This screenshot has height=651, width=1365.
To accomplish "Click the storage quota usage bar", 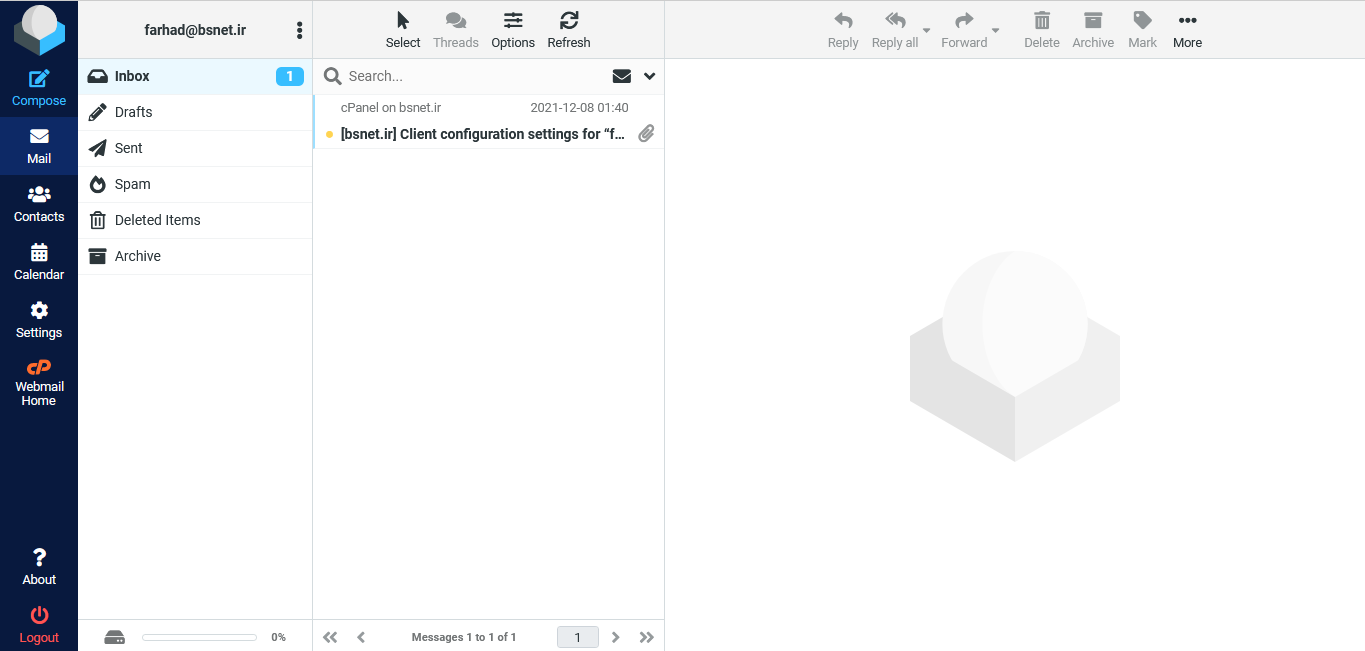I will click(x=199, y=637).
